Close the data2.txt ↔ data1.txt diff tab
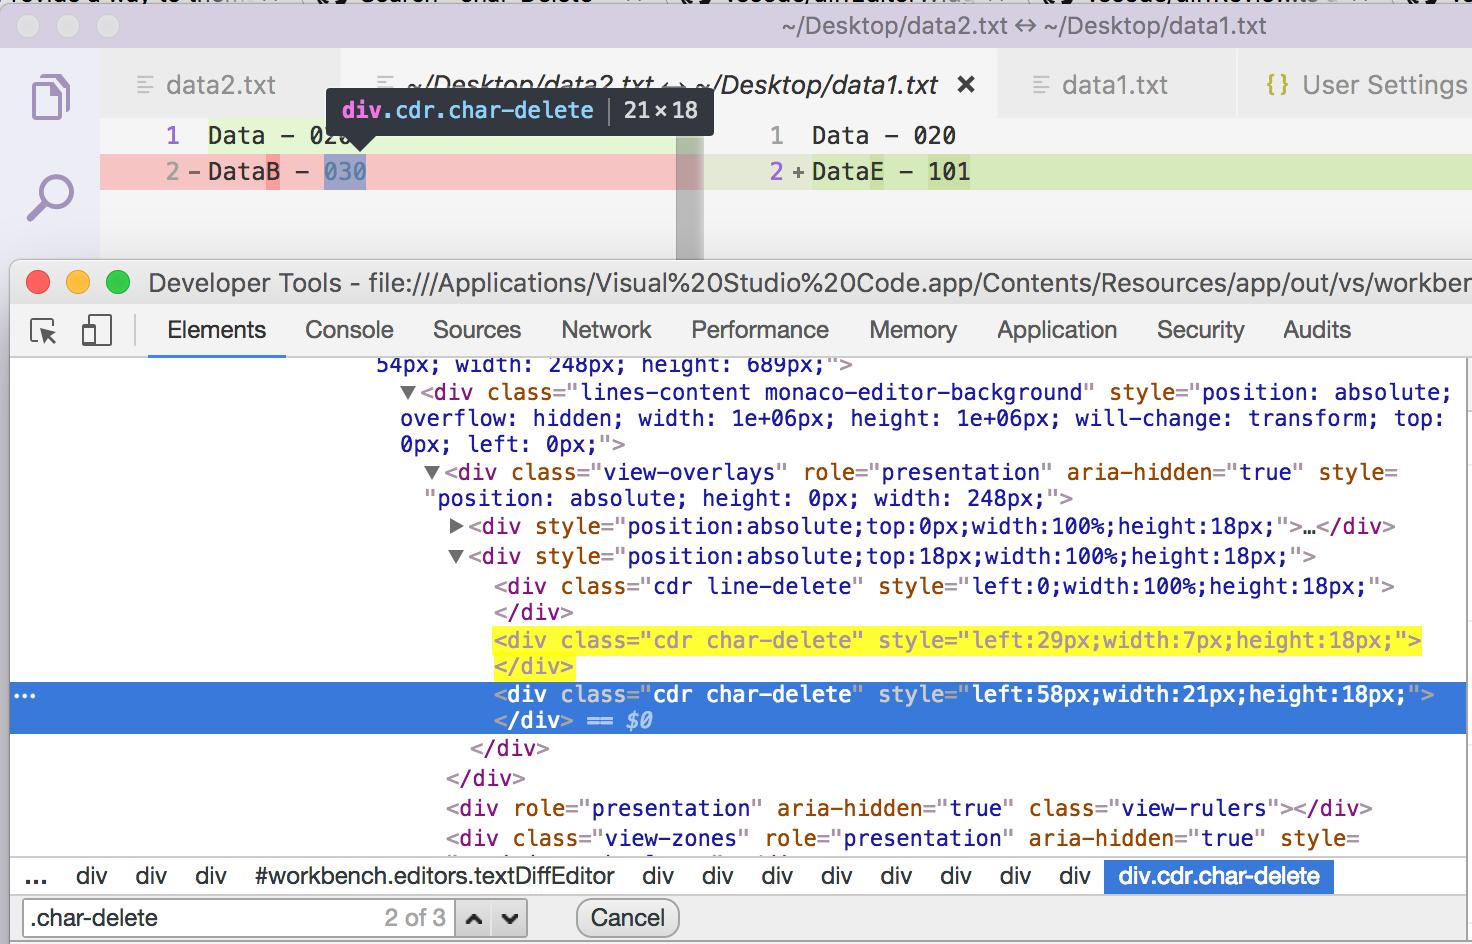The height and width of the screenshot is (944, 1472). pos(966,85)
